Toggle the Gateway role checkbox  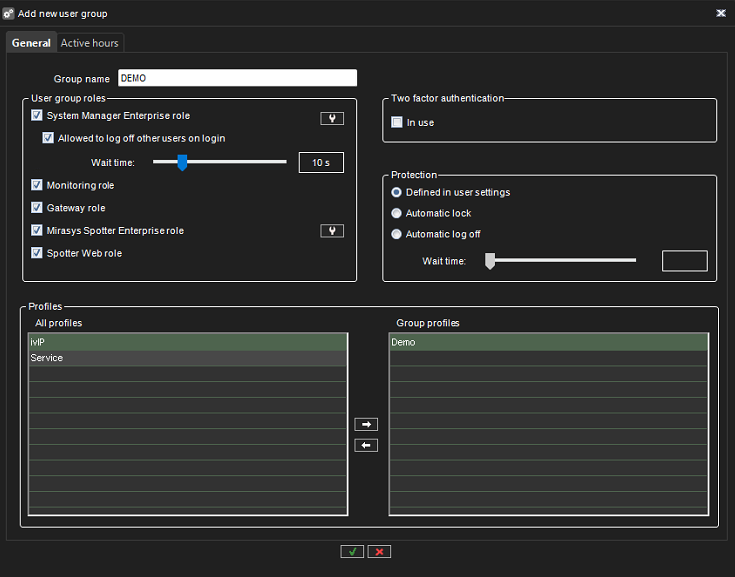pos(37,208)
